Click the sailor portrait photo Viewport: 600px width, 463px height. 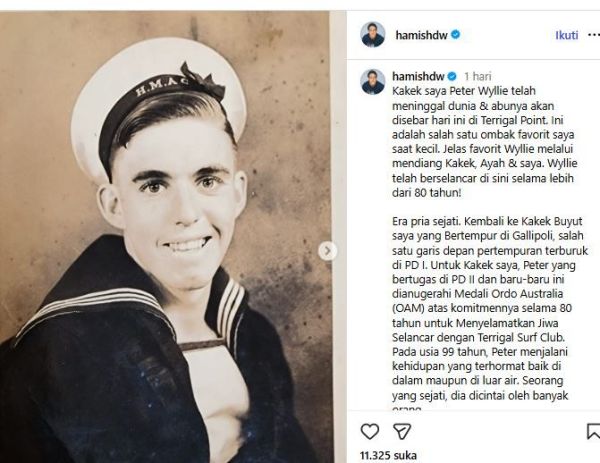coord(165,237)
